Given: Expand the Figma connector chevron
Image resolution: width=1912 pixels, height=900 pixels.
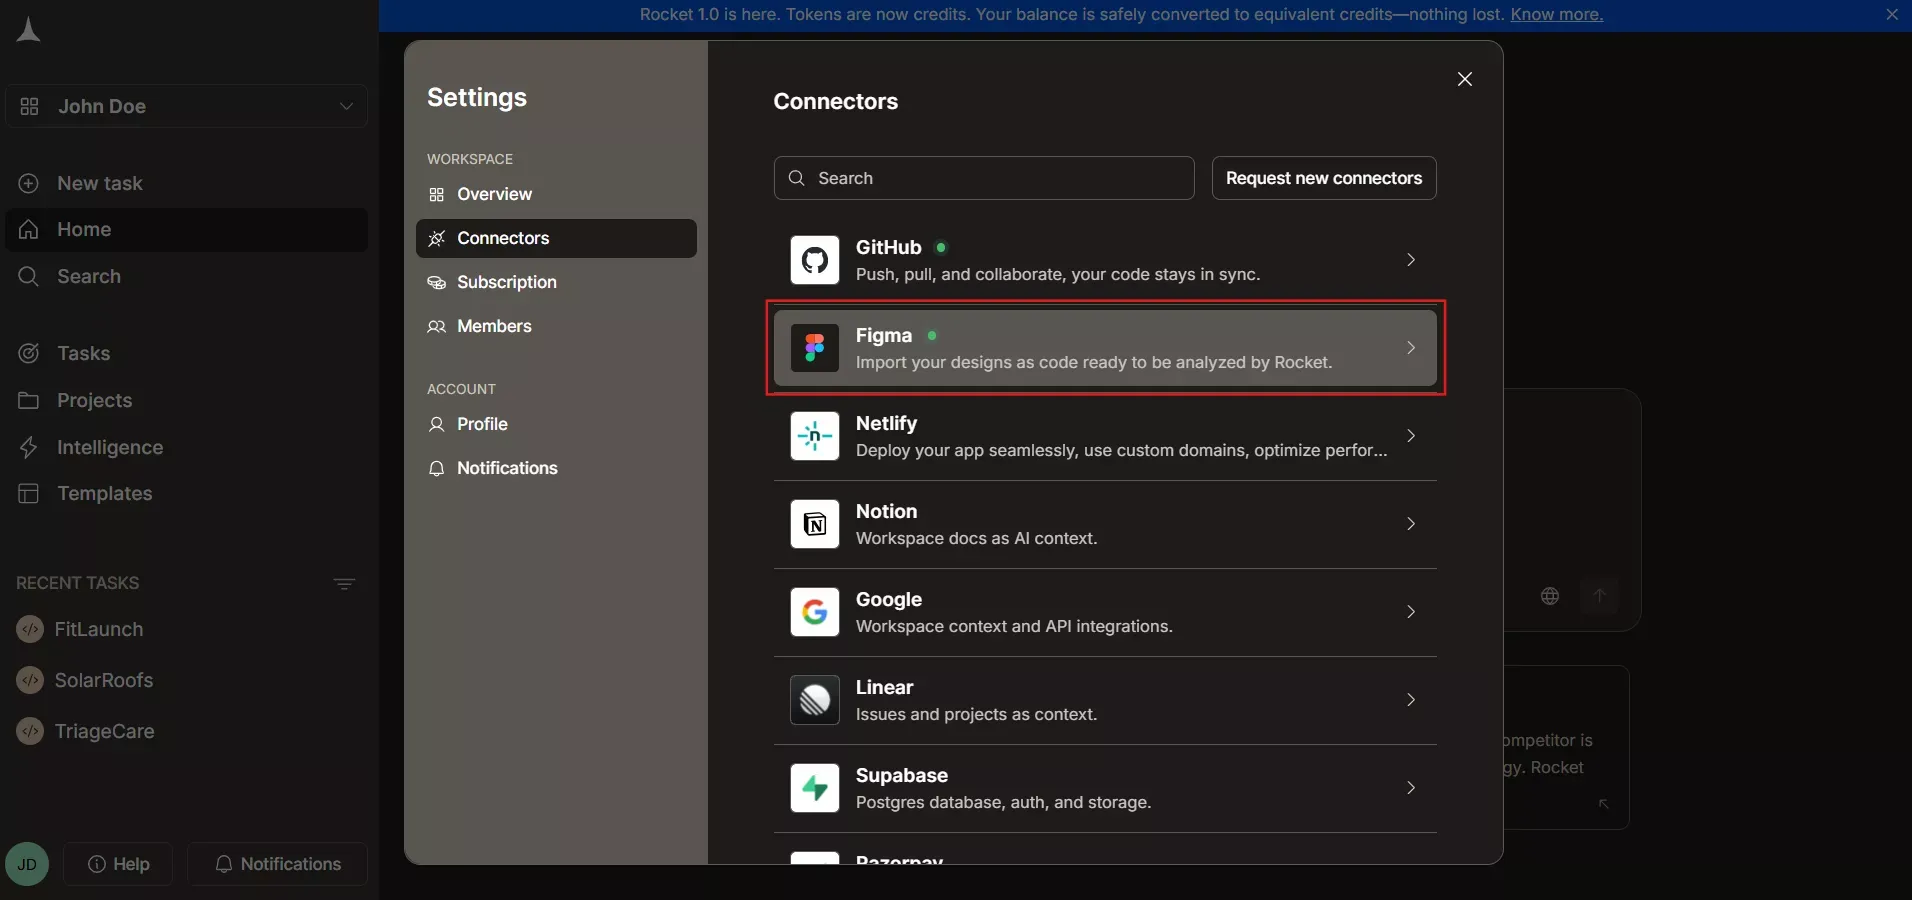Looking at the screenshot, I should pos(1411,348).
